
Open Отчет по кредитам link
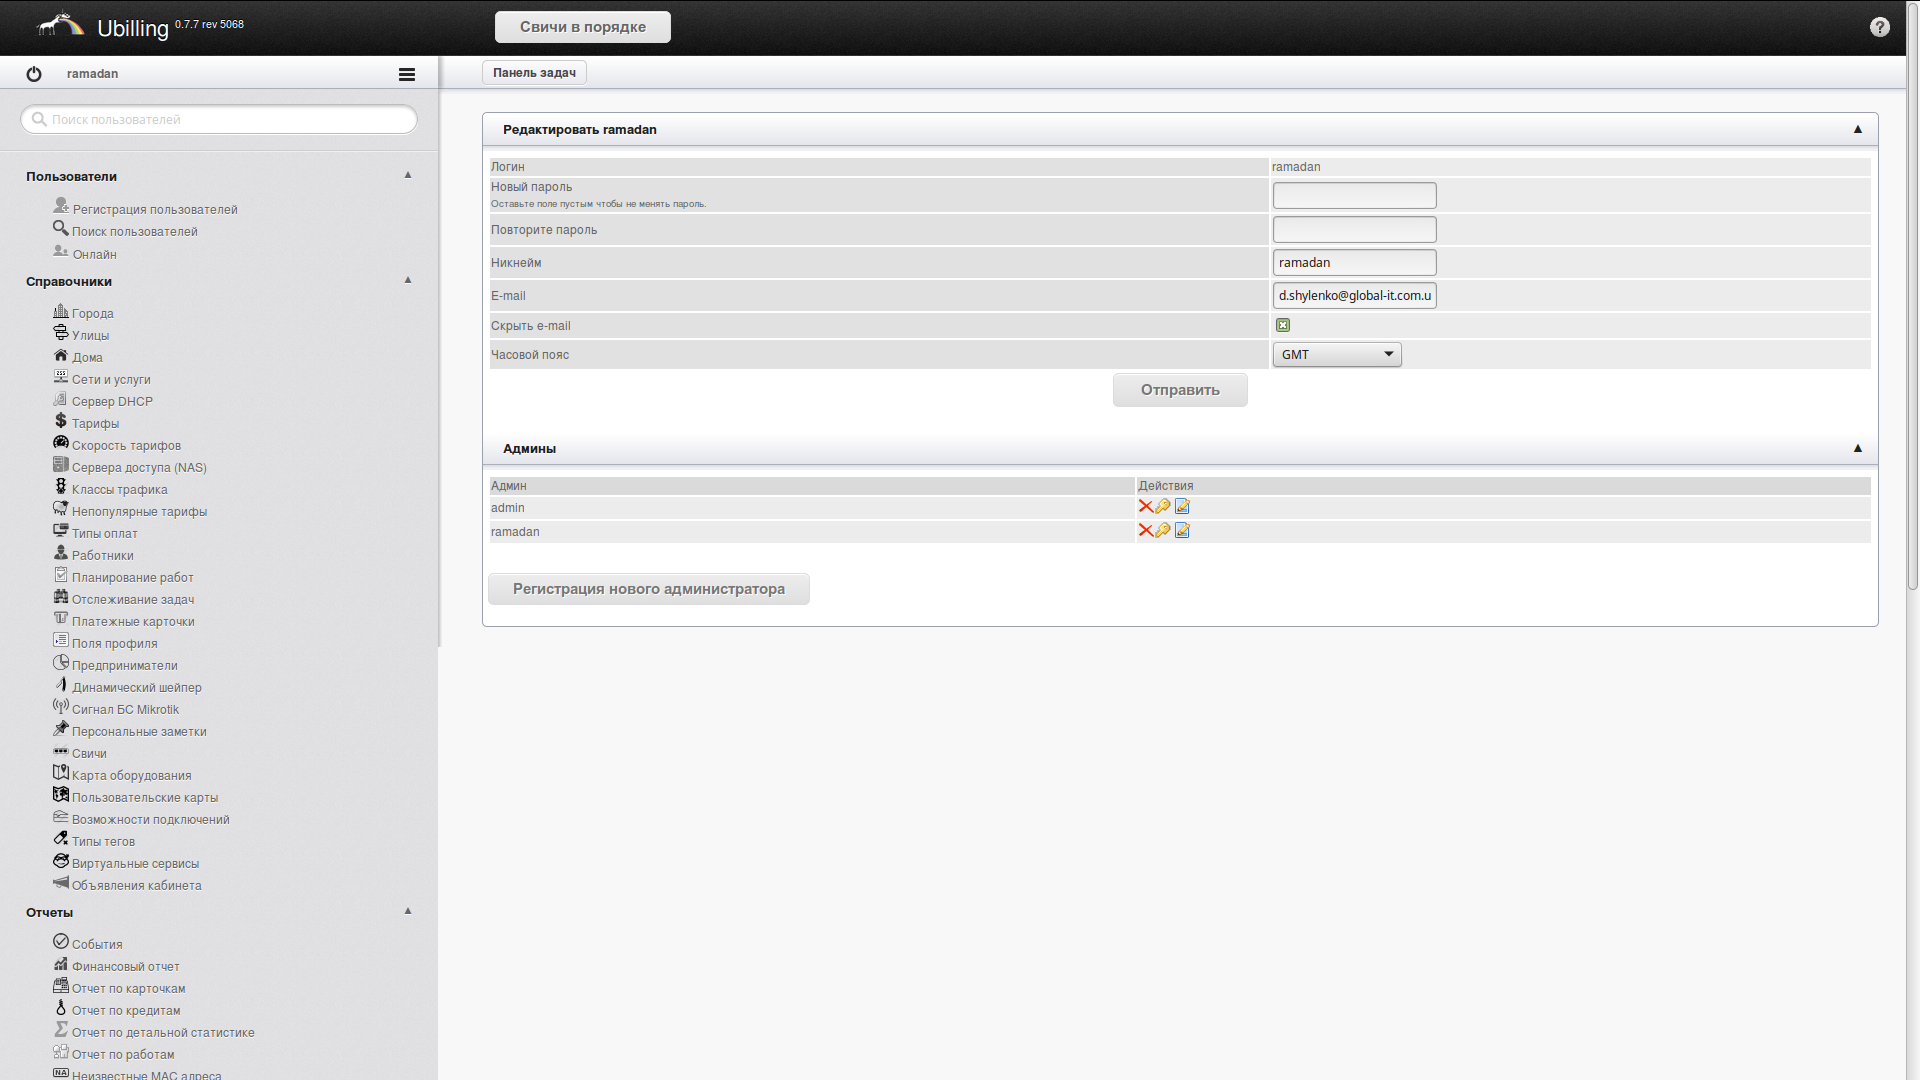(126, 1011)
